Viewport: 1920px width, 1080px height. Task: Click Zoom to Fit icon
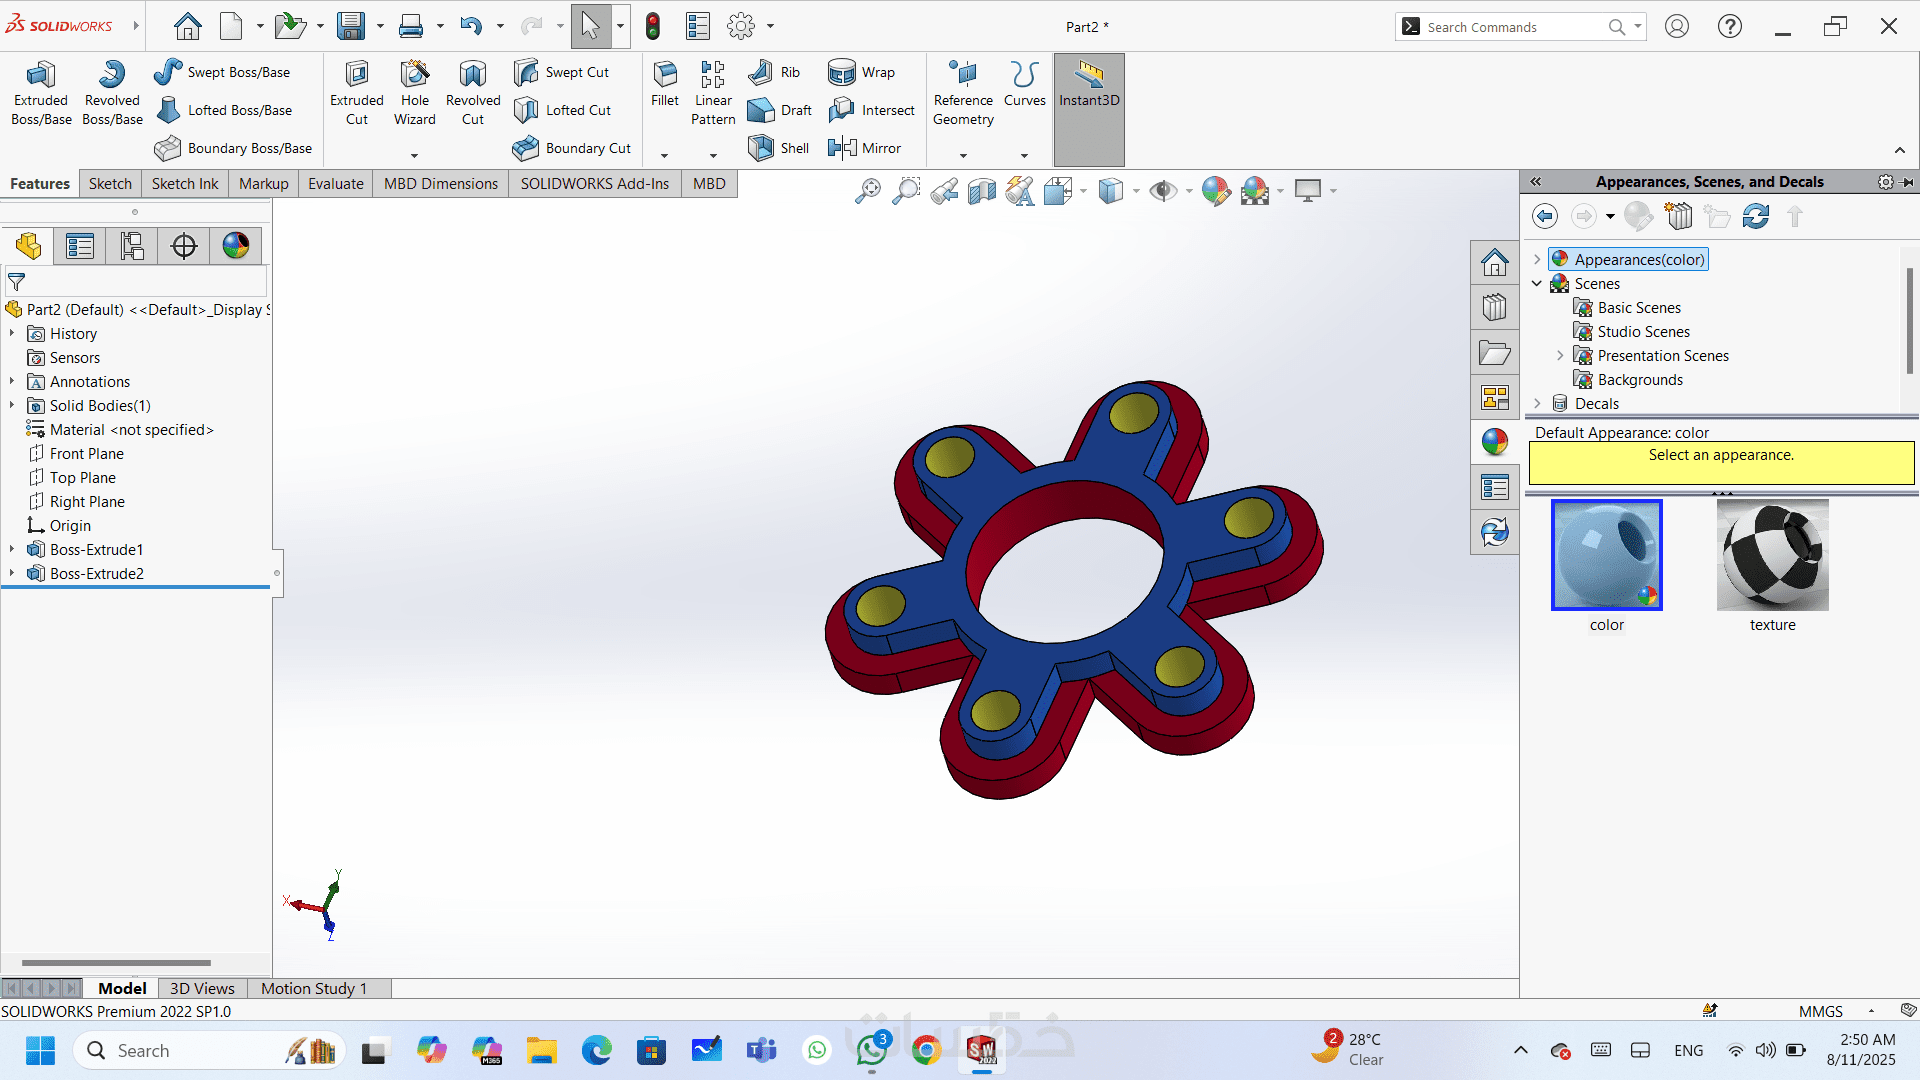coord(867,190)
